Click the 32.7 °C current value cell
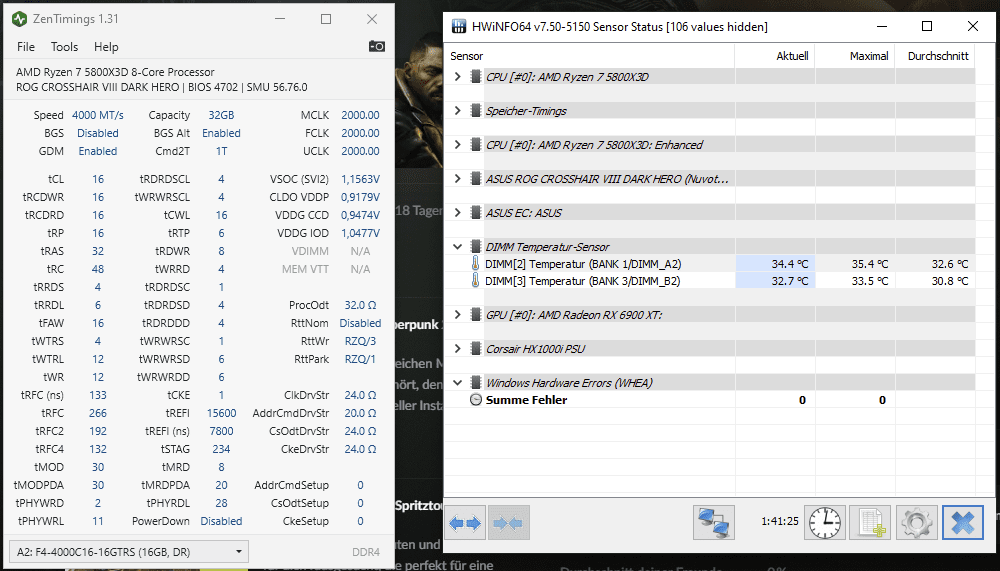 (x=775, y=281)
